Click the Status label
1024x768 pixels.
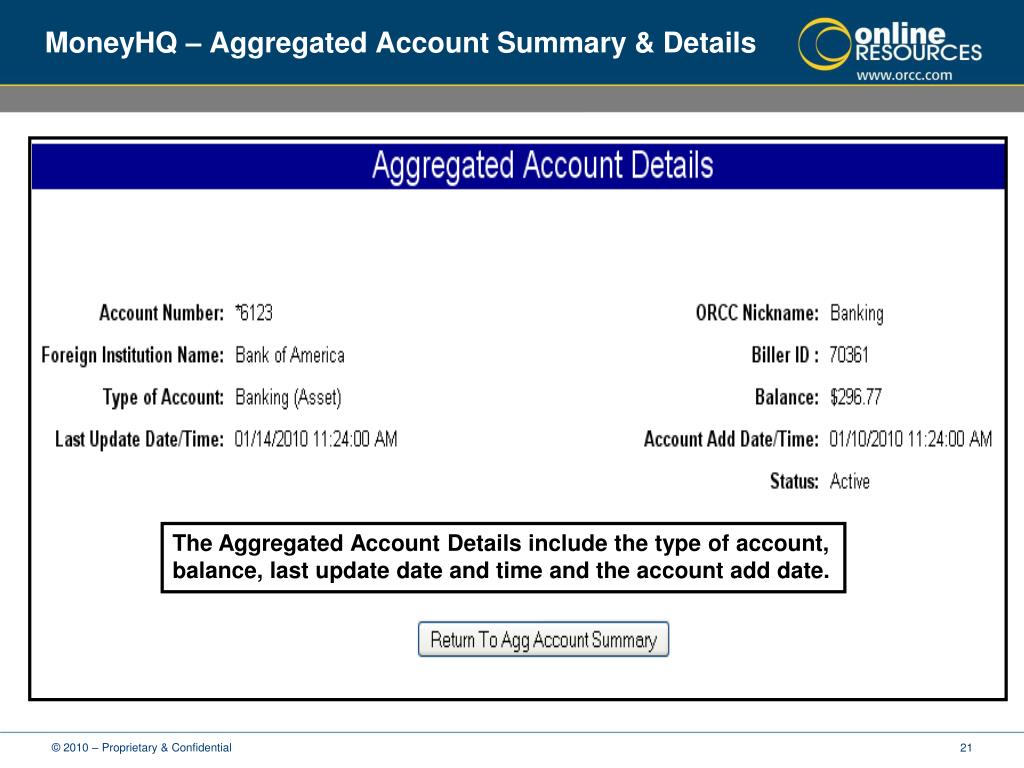(x=794, y=481)
